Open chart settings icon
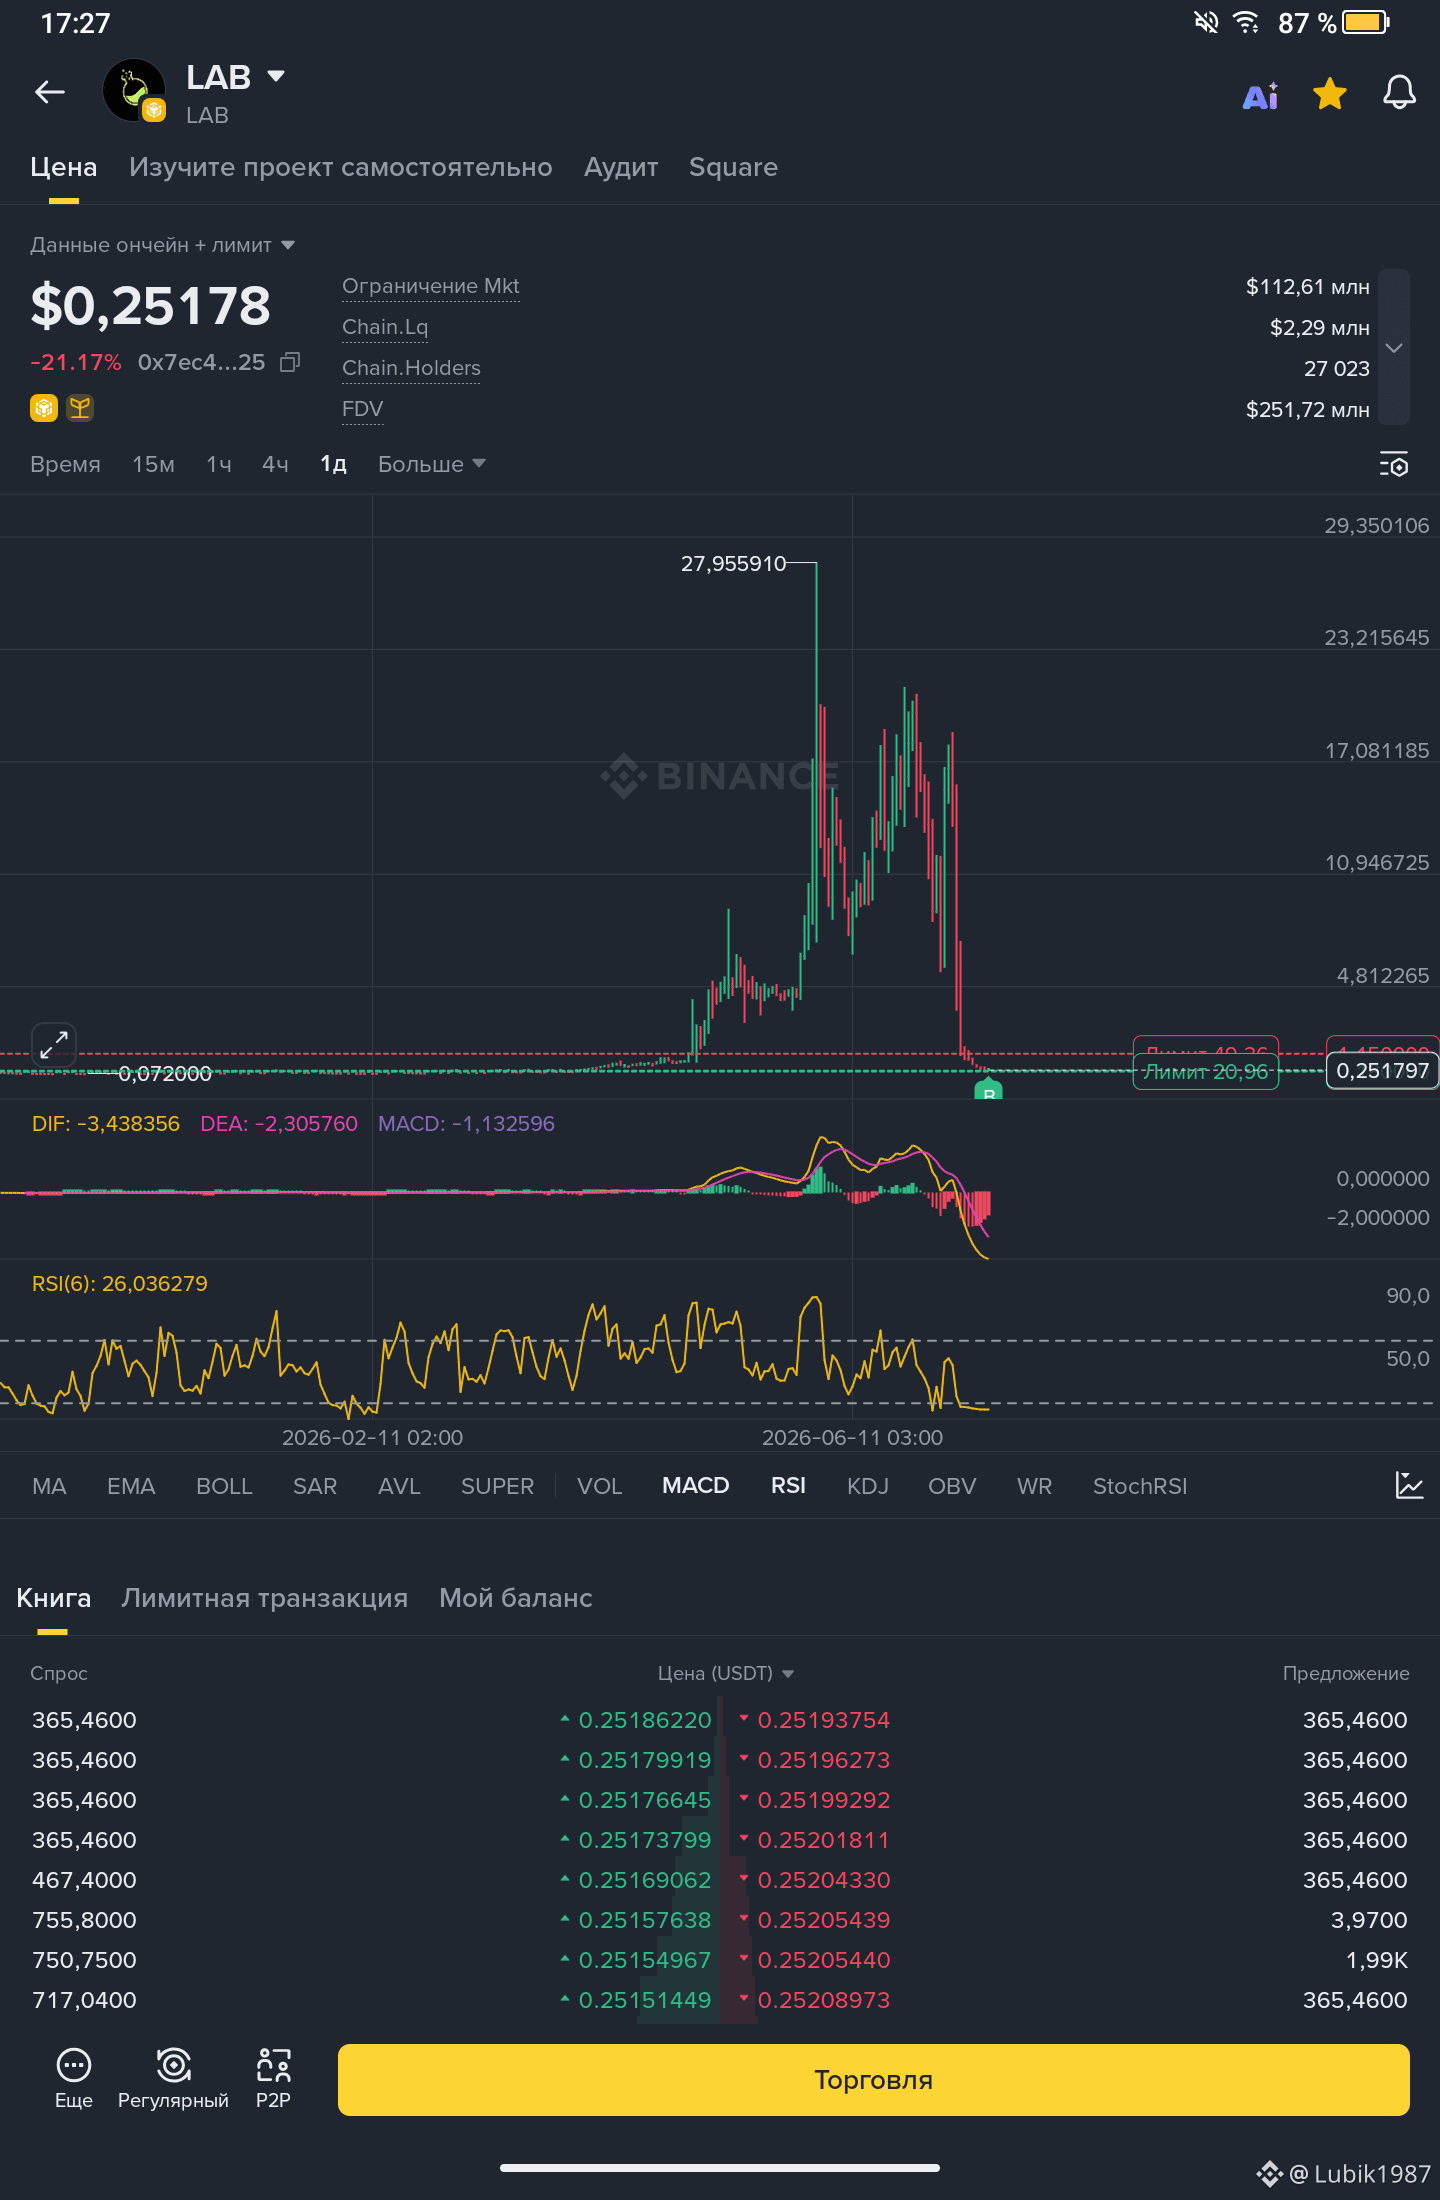1440x2200 pixels. 1394,465
